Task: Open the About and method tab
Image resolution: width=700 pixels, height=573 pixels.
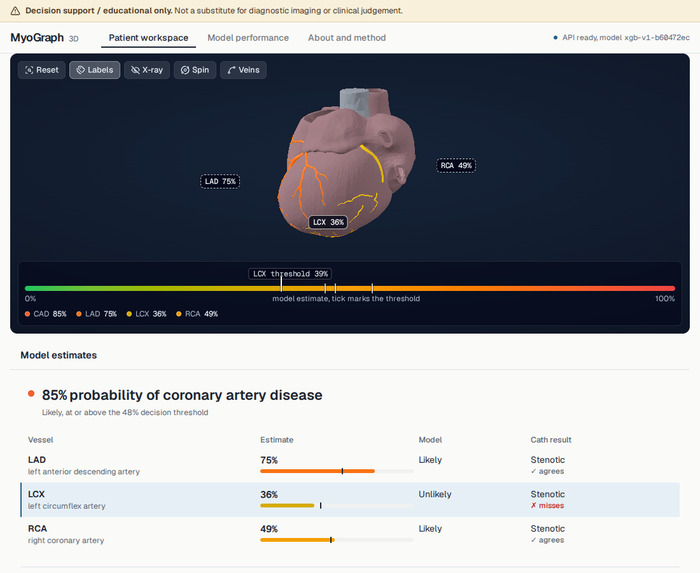Action: (x=347, y=38)
